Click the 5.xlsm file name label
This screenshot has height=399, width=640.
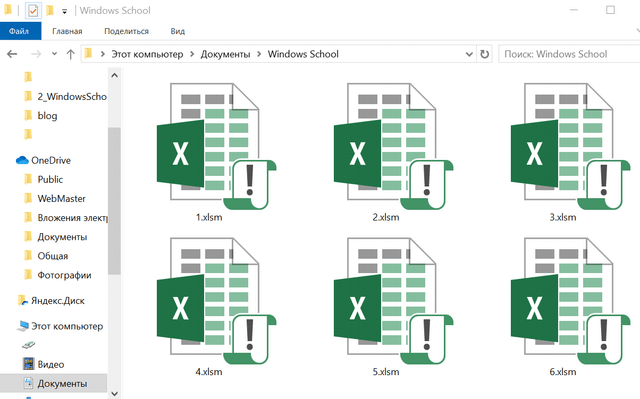(x=386, y=372)
